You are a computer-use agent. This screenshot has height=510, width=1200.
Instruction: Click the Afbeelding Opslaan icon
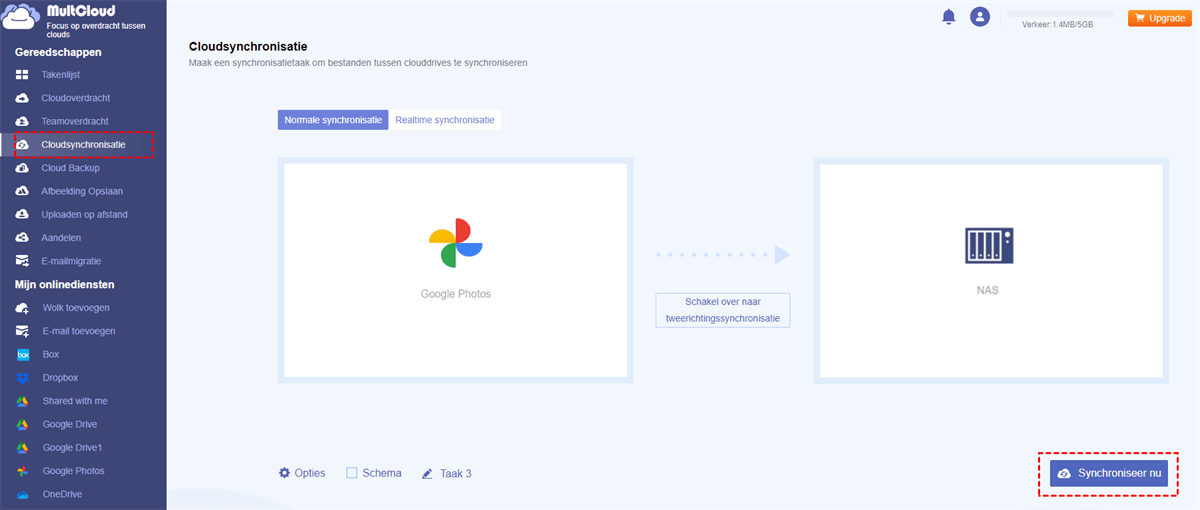pos(23,191)
